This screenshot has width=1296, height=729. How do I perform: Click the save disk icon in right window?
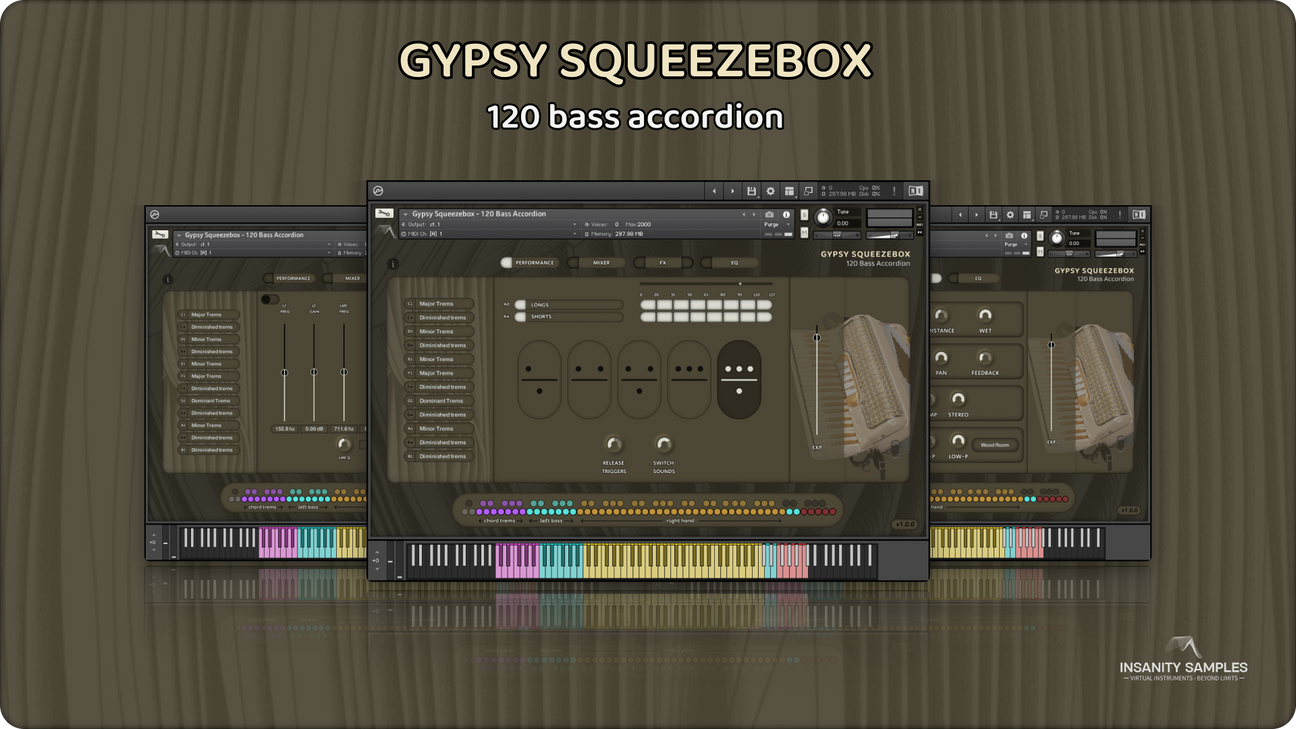[992, 214]
